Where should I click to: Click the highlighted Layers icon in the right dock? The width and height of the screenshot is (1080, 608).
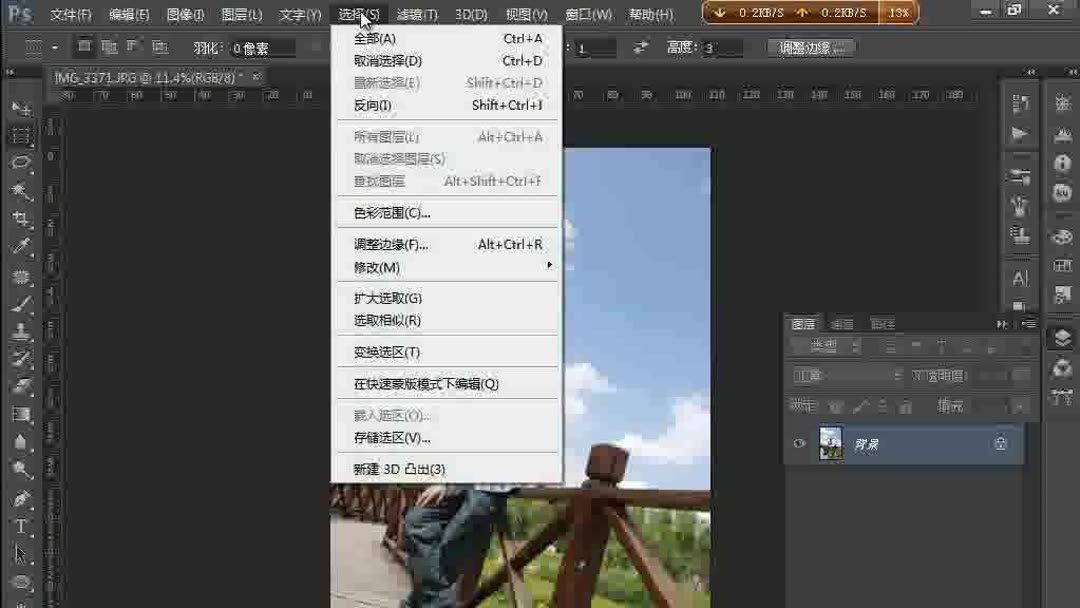tap(1061, 338)
